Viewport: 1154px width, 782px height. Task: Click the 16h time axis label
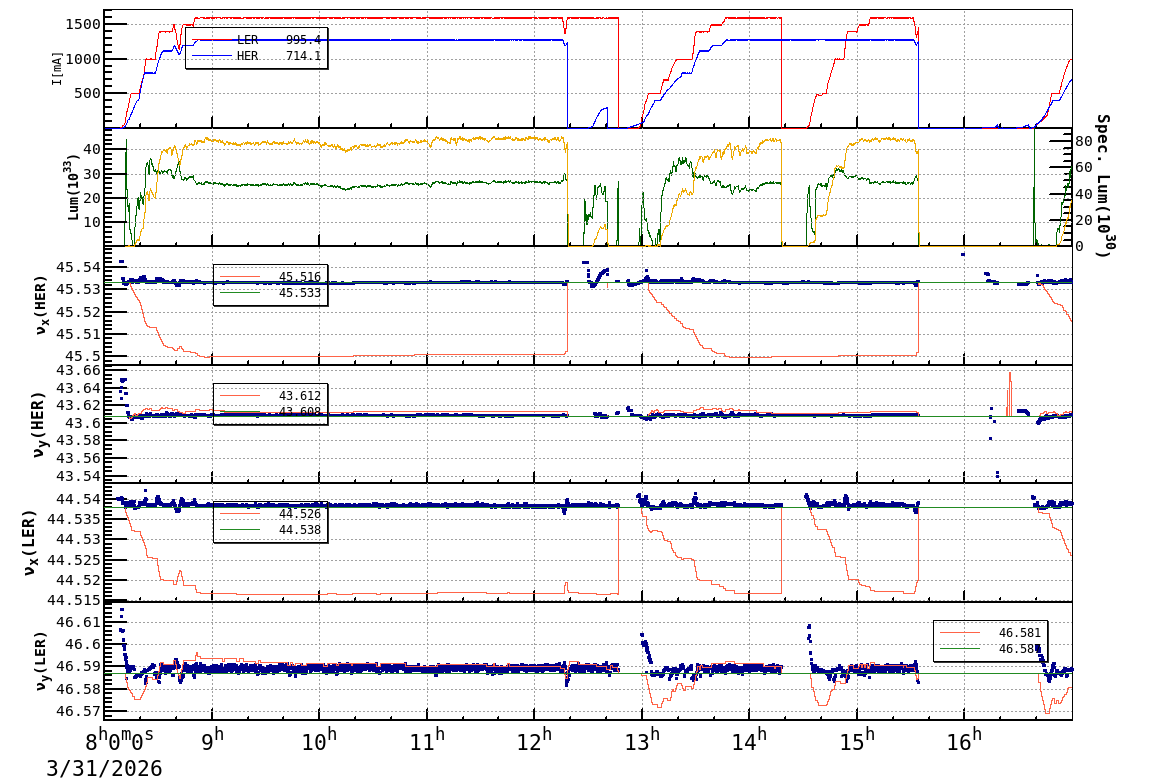click(964, 739)
